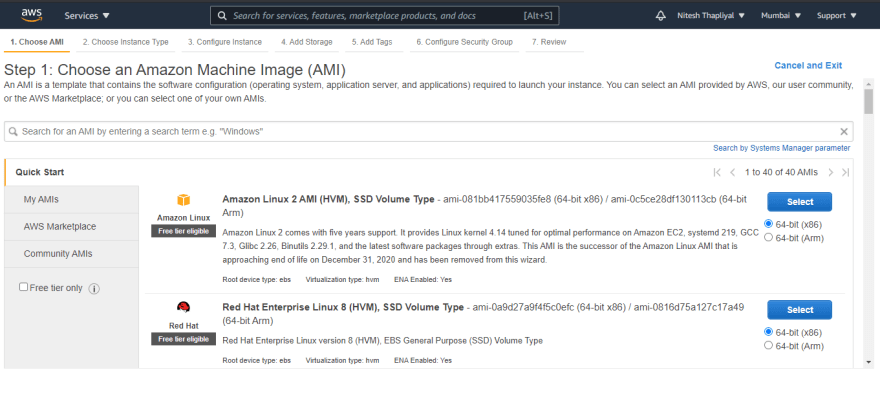This screenshot has height=401, width=880.
Task: Click Free tier eligible badge under Red Hat
Action: (x=184, y=339)
